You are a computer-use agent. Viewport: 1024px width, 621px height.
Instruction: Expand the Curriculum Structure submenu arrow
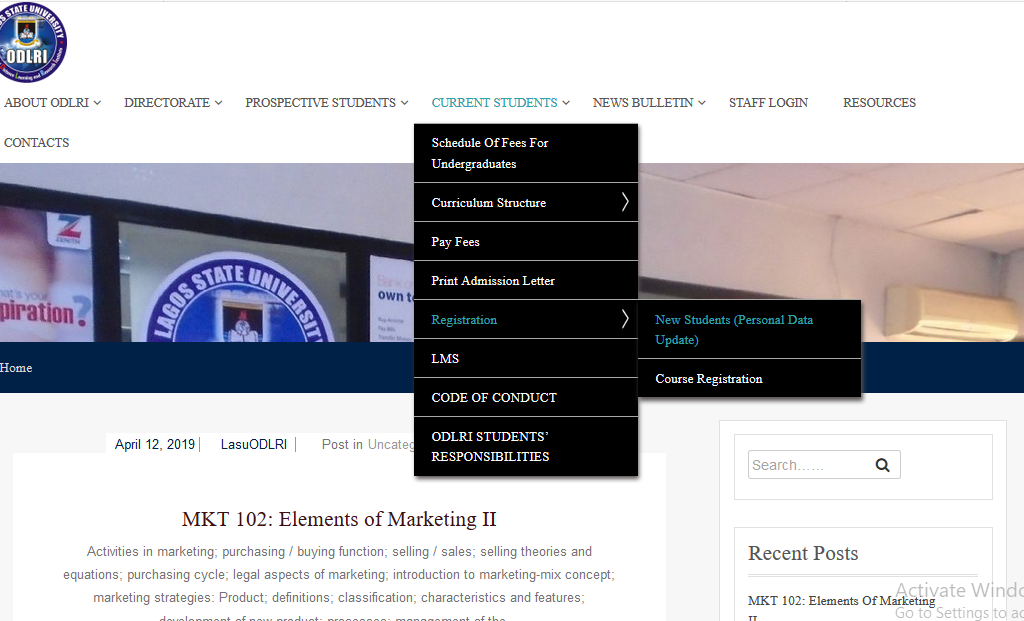[624, 202]
